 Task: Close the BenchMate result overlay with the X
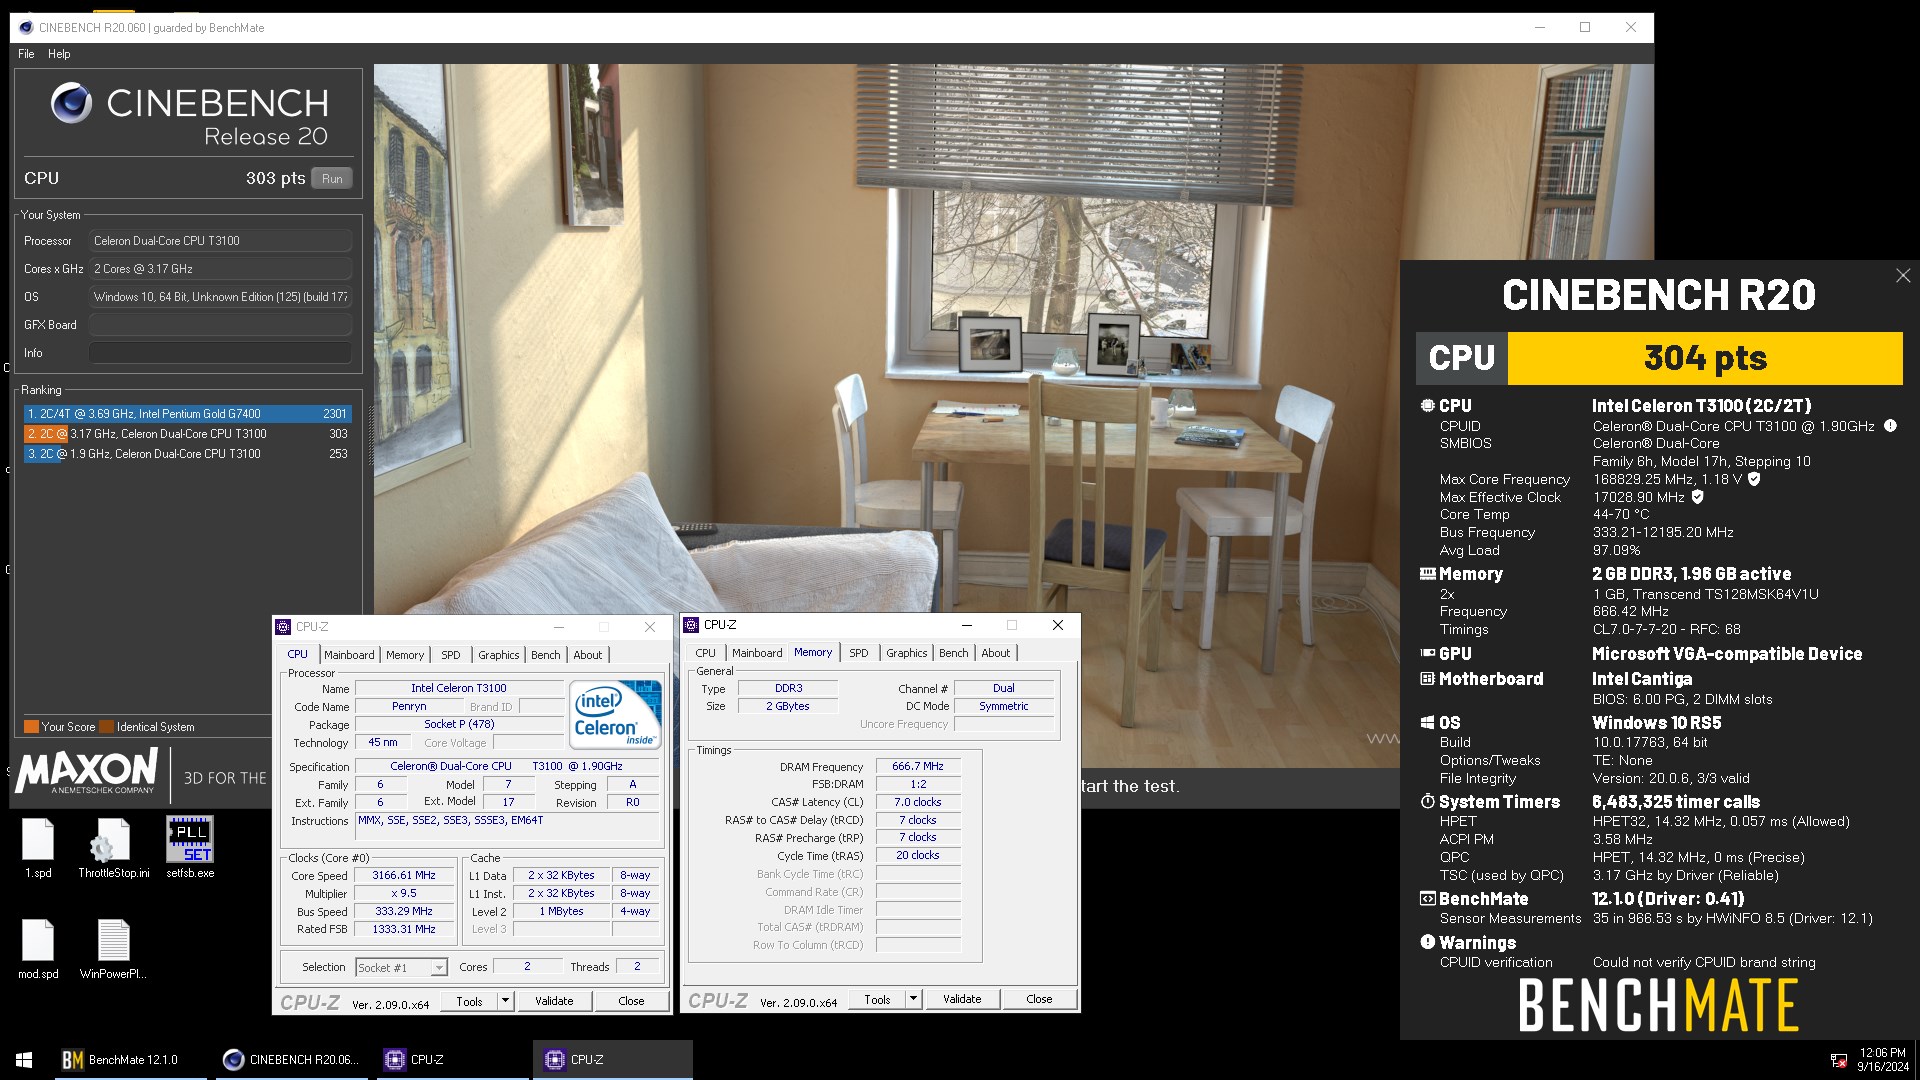pyautogui.click(x=1902, y=276)
